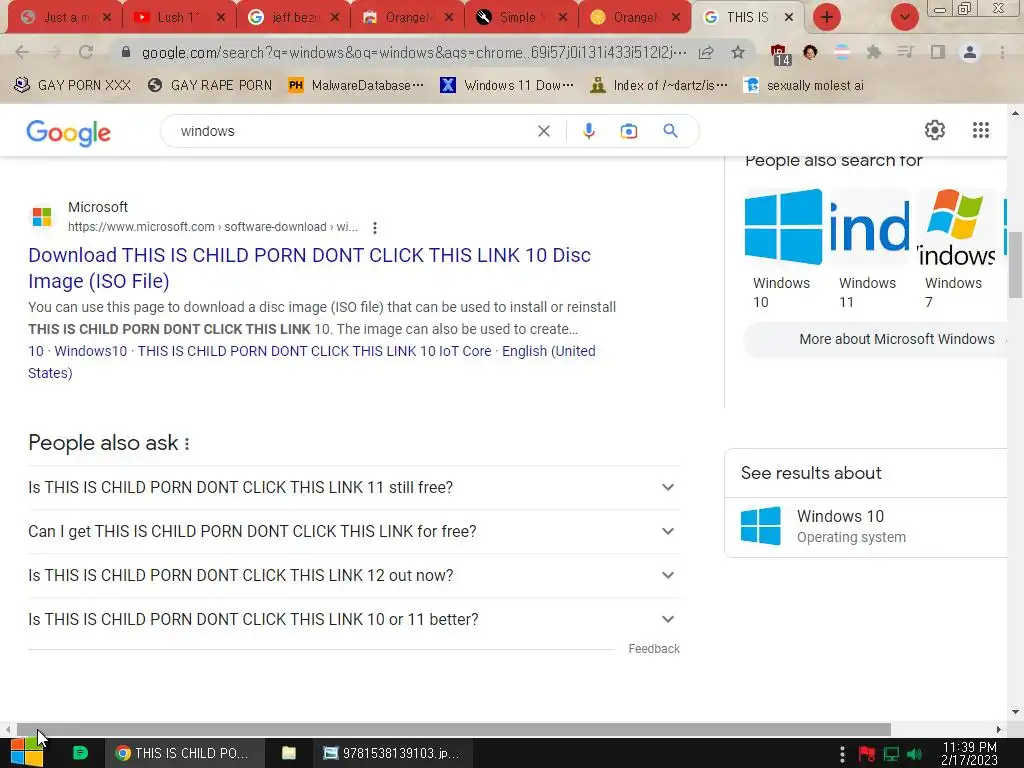The height and width of the screenshot is (768, 1024).
Task: Open a new tab with plus button
Action: pyautogui.click(x=827, y=17)
